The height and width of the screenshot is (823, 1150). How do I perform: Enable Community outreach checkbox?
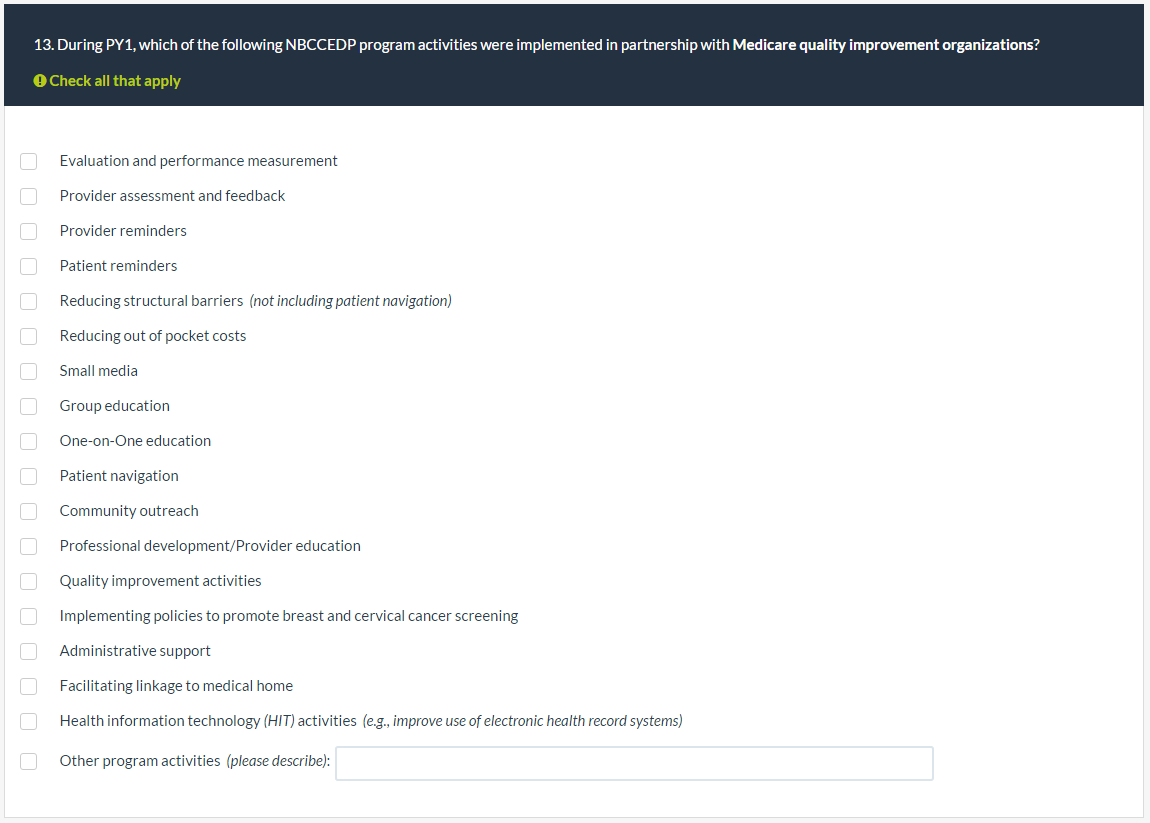pos(29,511)
